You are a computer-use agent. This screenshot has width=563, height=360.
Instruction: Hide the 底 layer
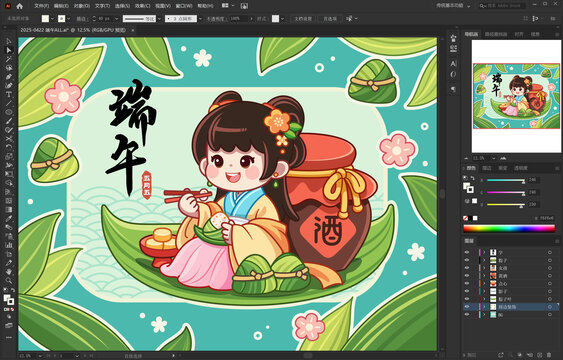pos(467,314)
